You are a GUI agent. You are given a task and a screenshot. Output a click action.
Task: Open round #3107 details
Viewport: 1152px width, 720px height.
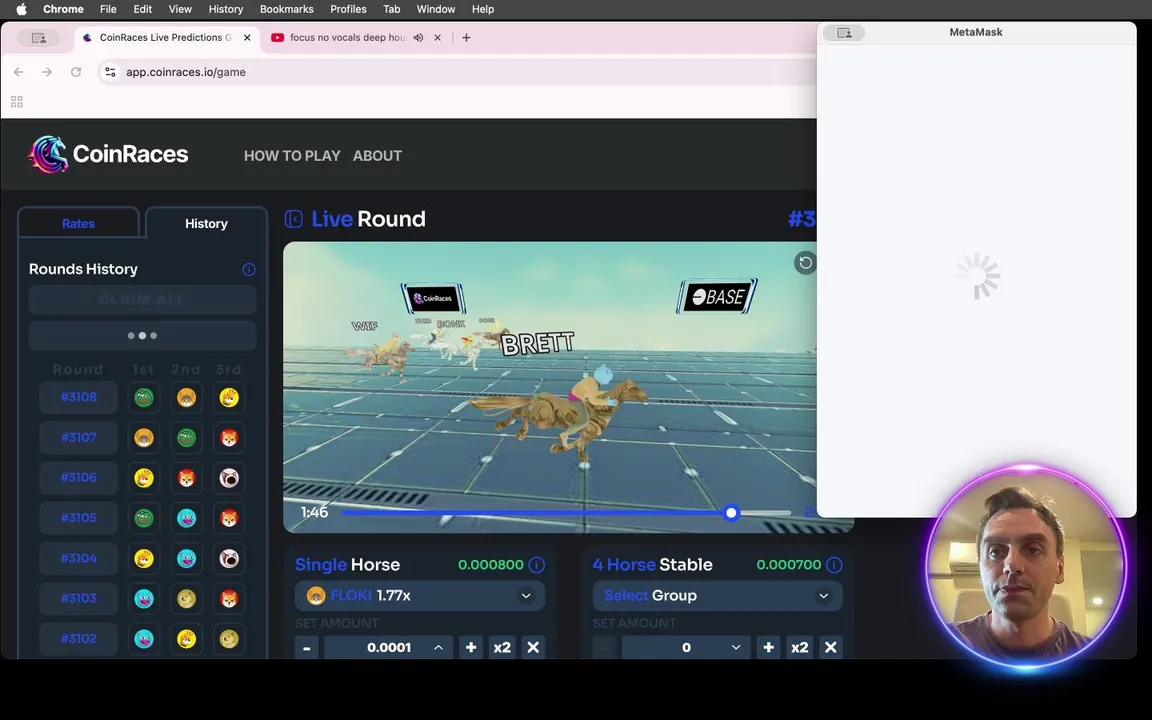click(79, 438)
